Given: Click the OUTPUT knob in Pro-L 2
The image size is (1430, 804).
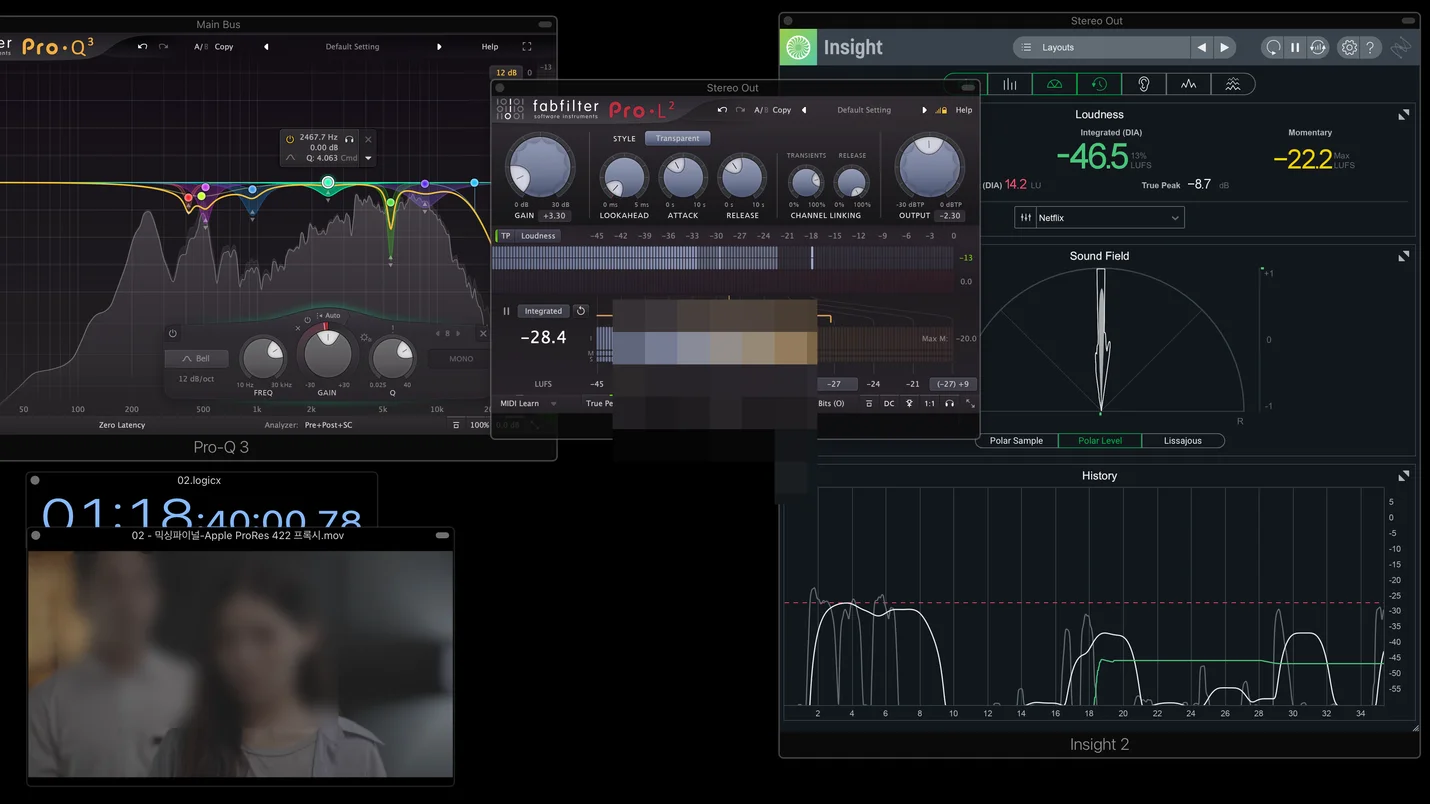Looking at the screenshot, I should (930, 167).
